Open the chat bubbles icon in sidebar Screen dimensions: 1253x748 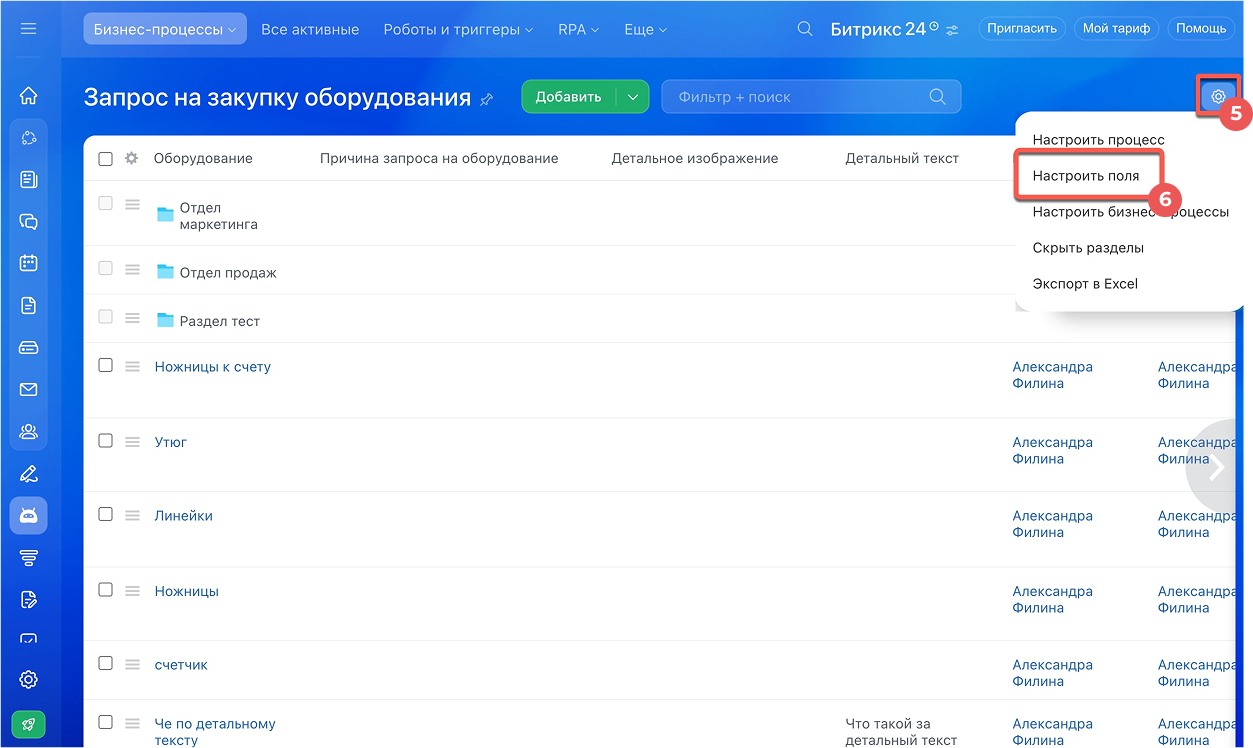28,222
